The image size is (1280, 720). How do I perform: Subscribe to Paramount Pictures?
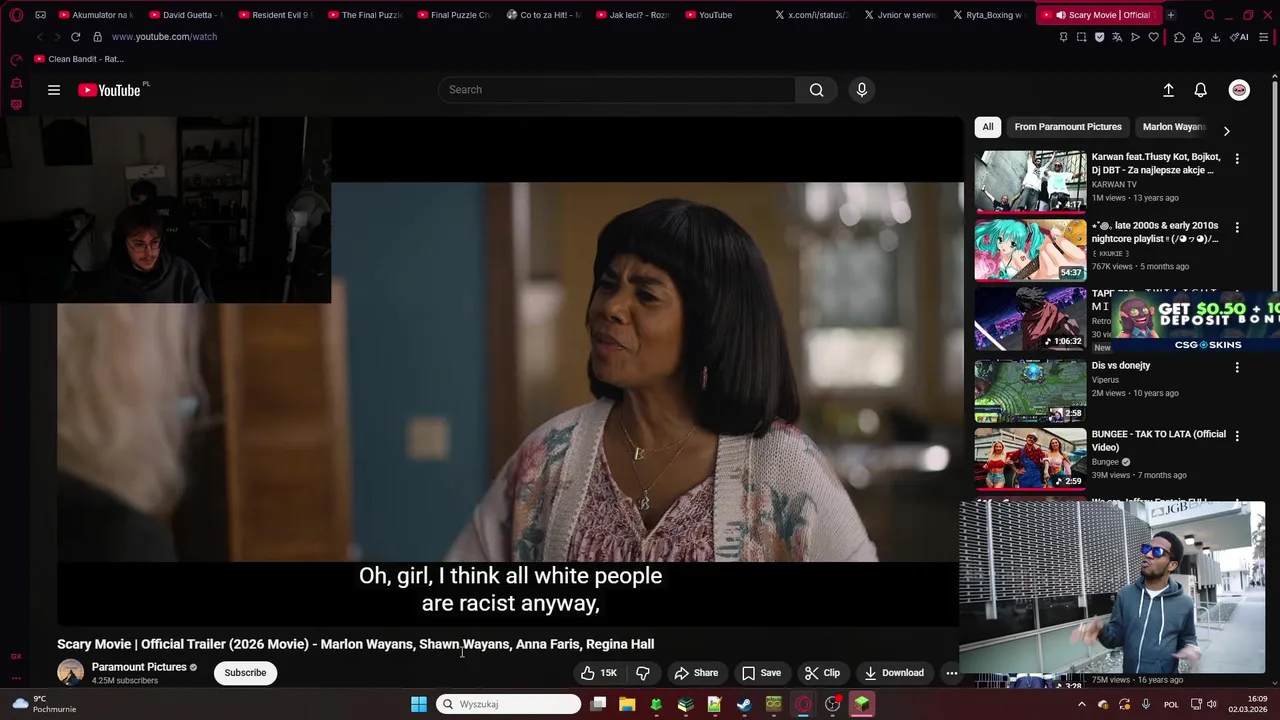click(x=245, y=673)
